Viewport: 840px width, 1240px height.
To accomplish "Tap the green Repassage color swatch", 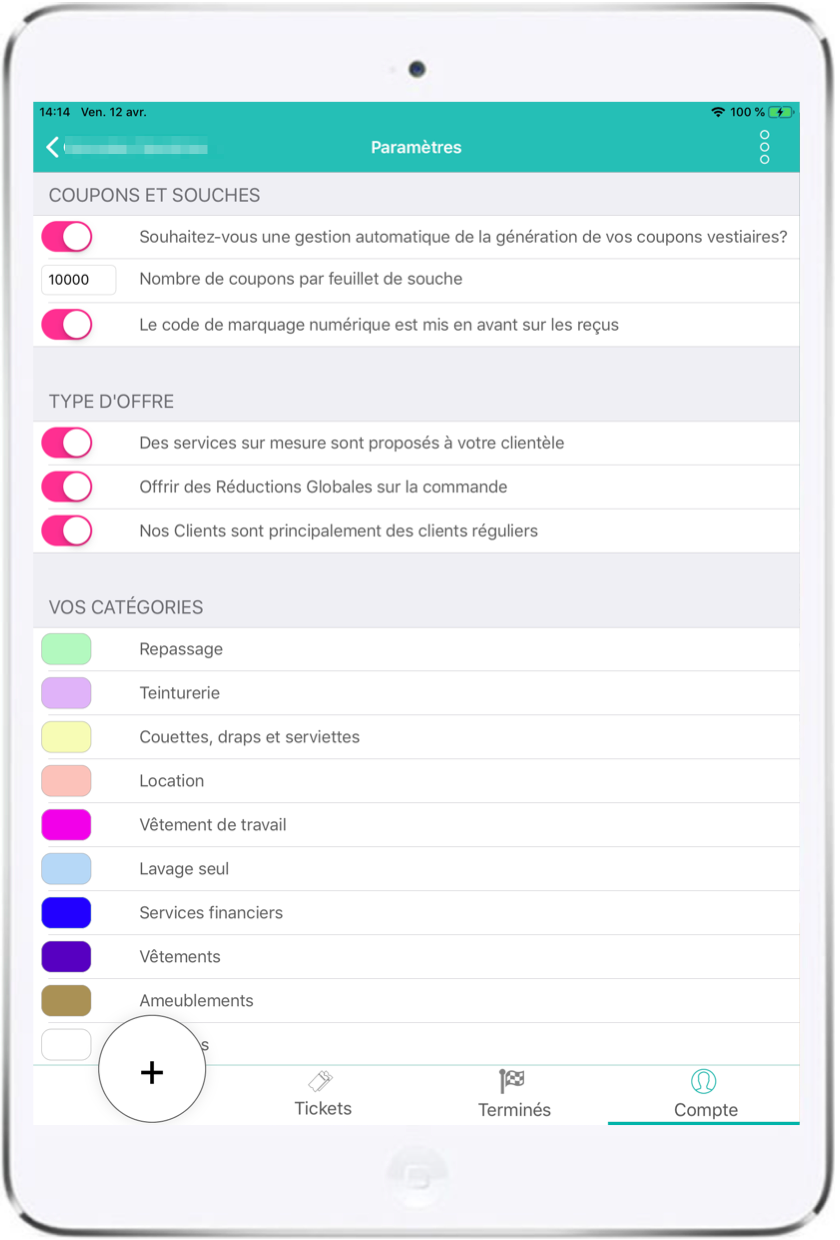I will 66,649.
